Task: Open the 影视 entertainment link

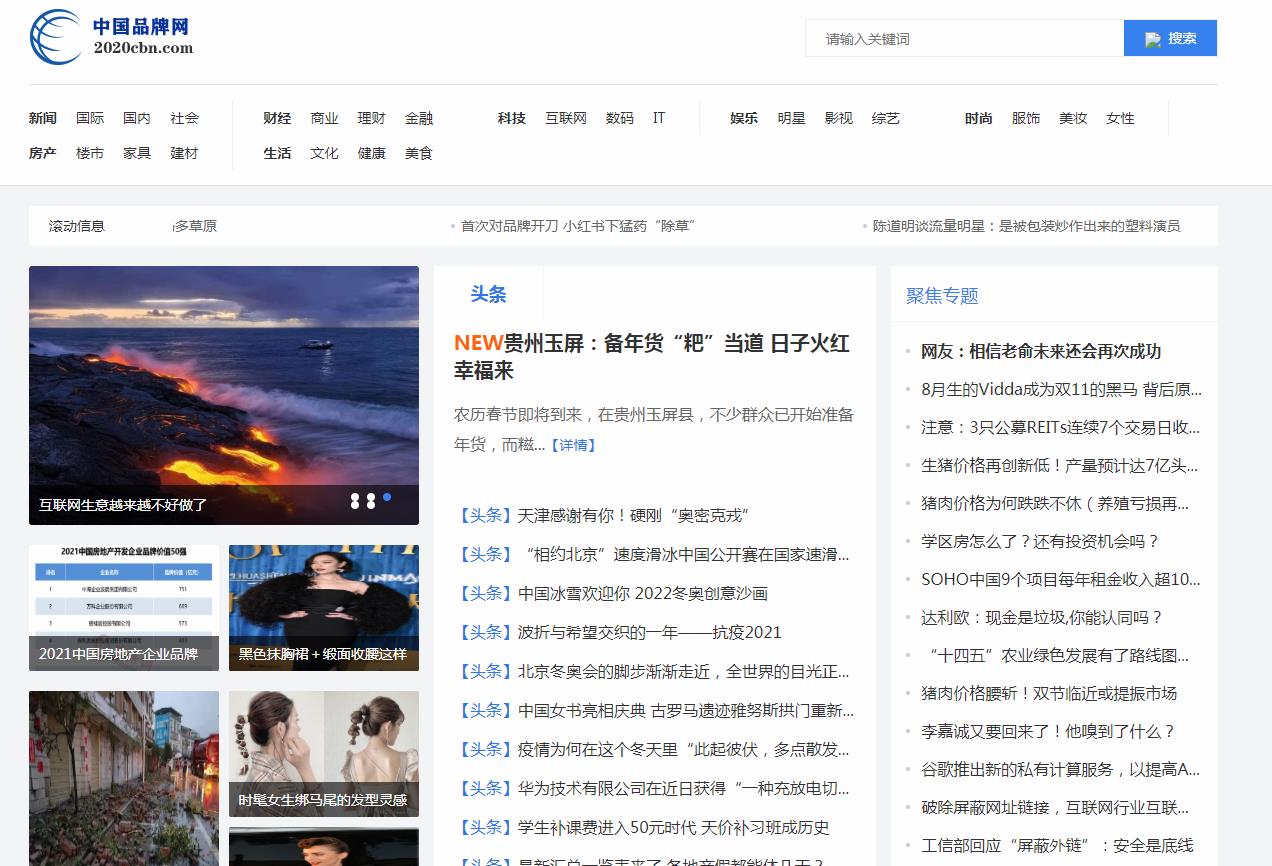Action: point(838,118)
